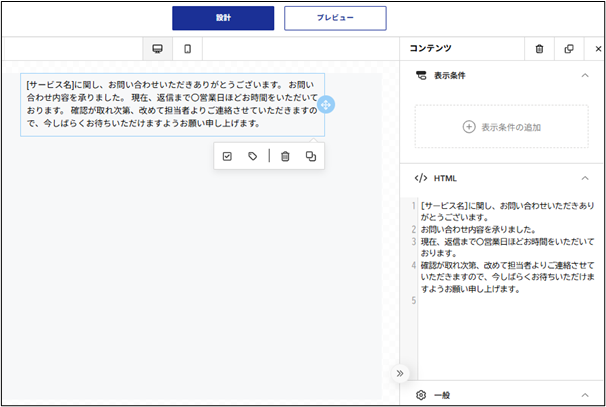Collapse side panel with double-arrow button
Image resolution: width=606 pixels, height=407 pixels.
pos(400,373)
